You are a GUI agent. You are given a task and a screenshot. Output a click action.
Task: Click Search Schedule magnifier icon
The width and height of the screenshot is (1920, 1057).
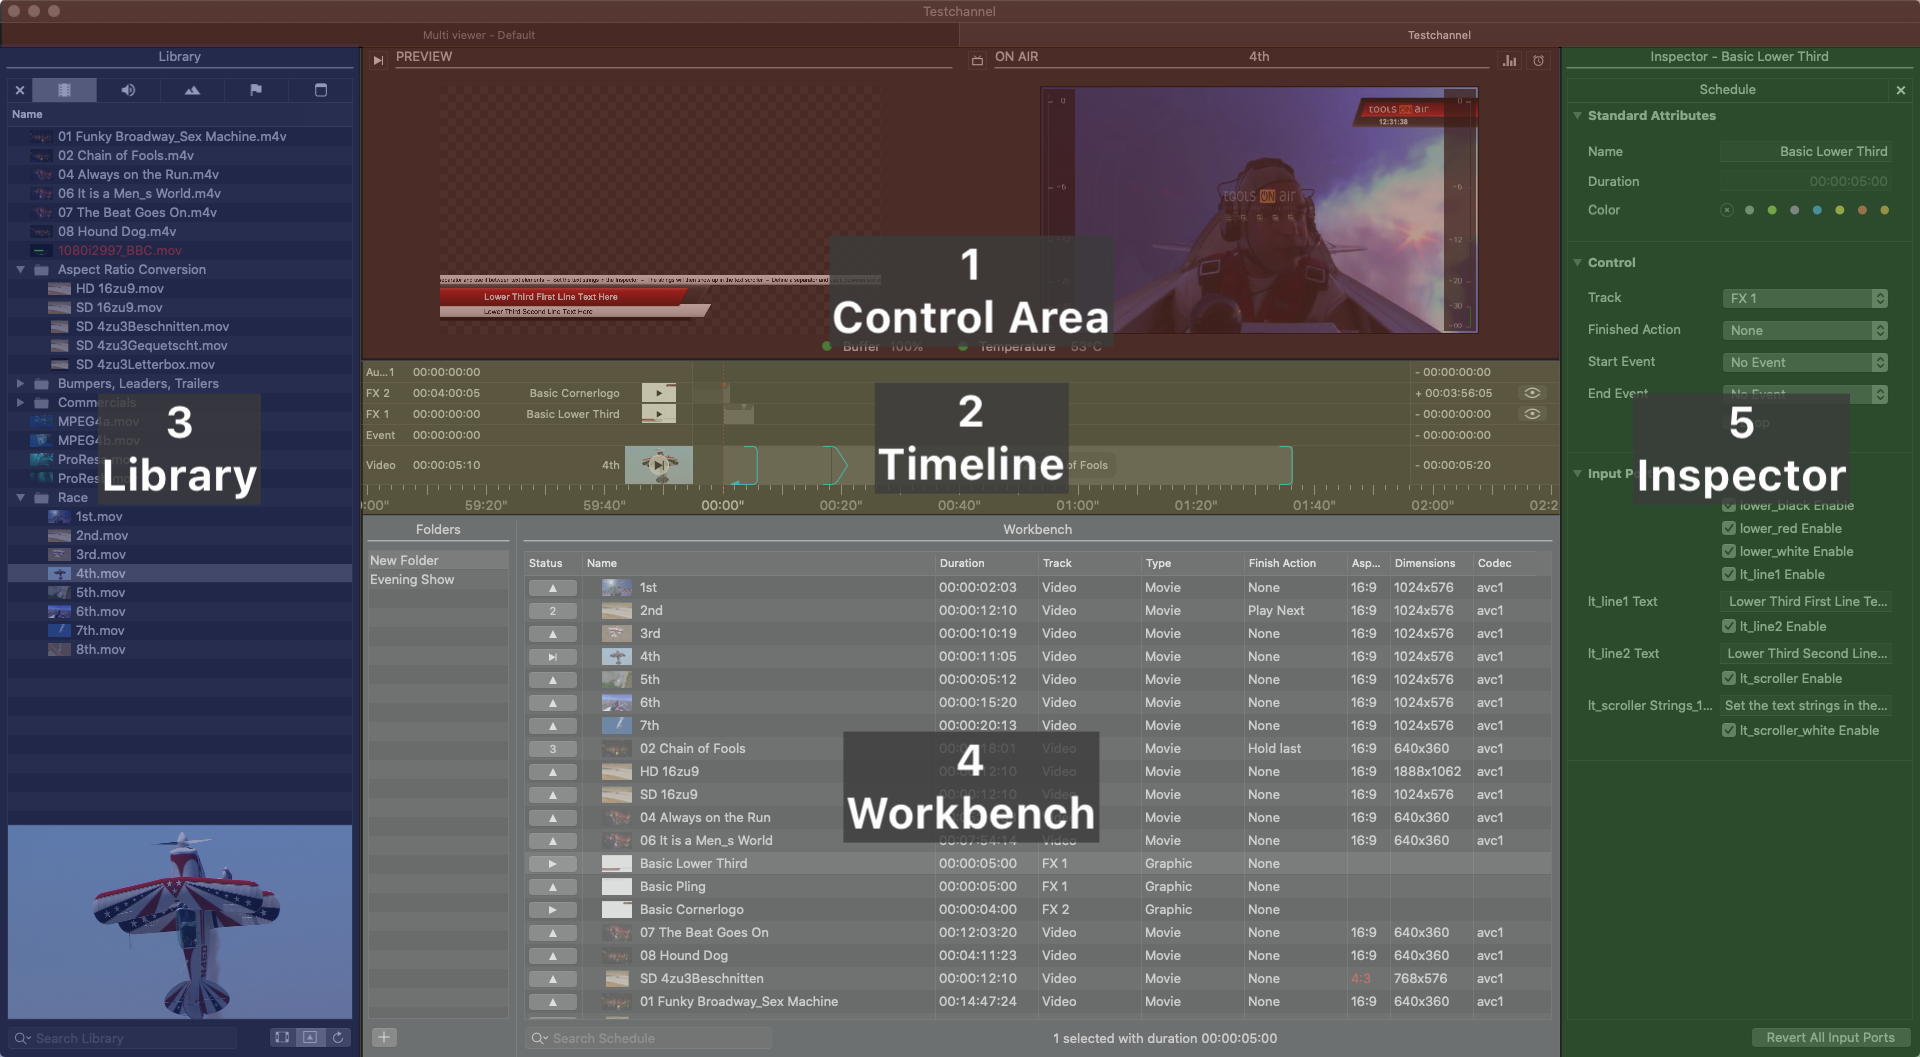pos(539,1038)
